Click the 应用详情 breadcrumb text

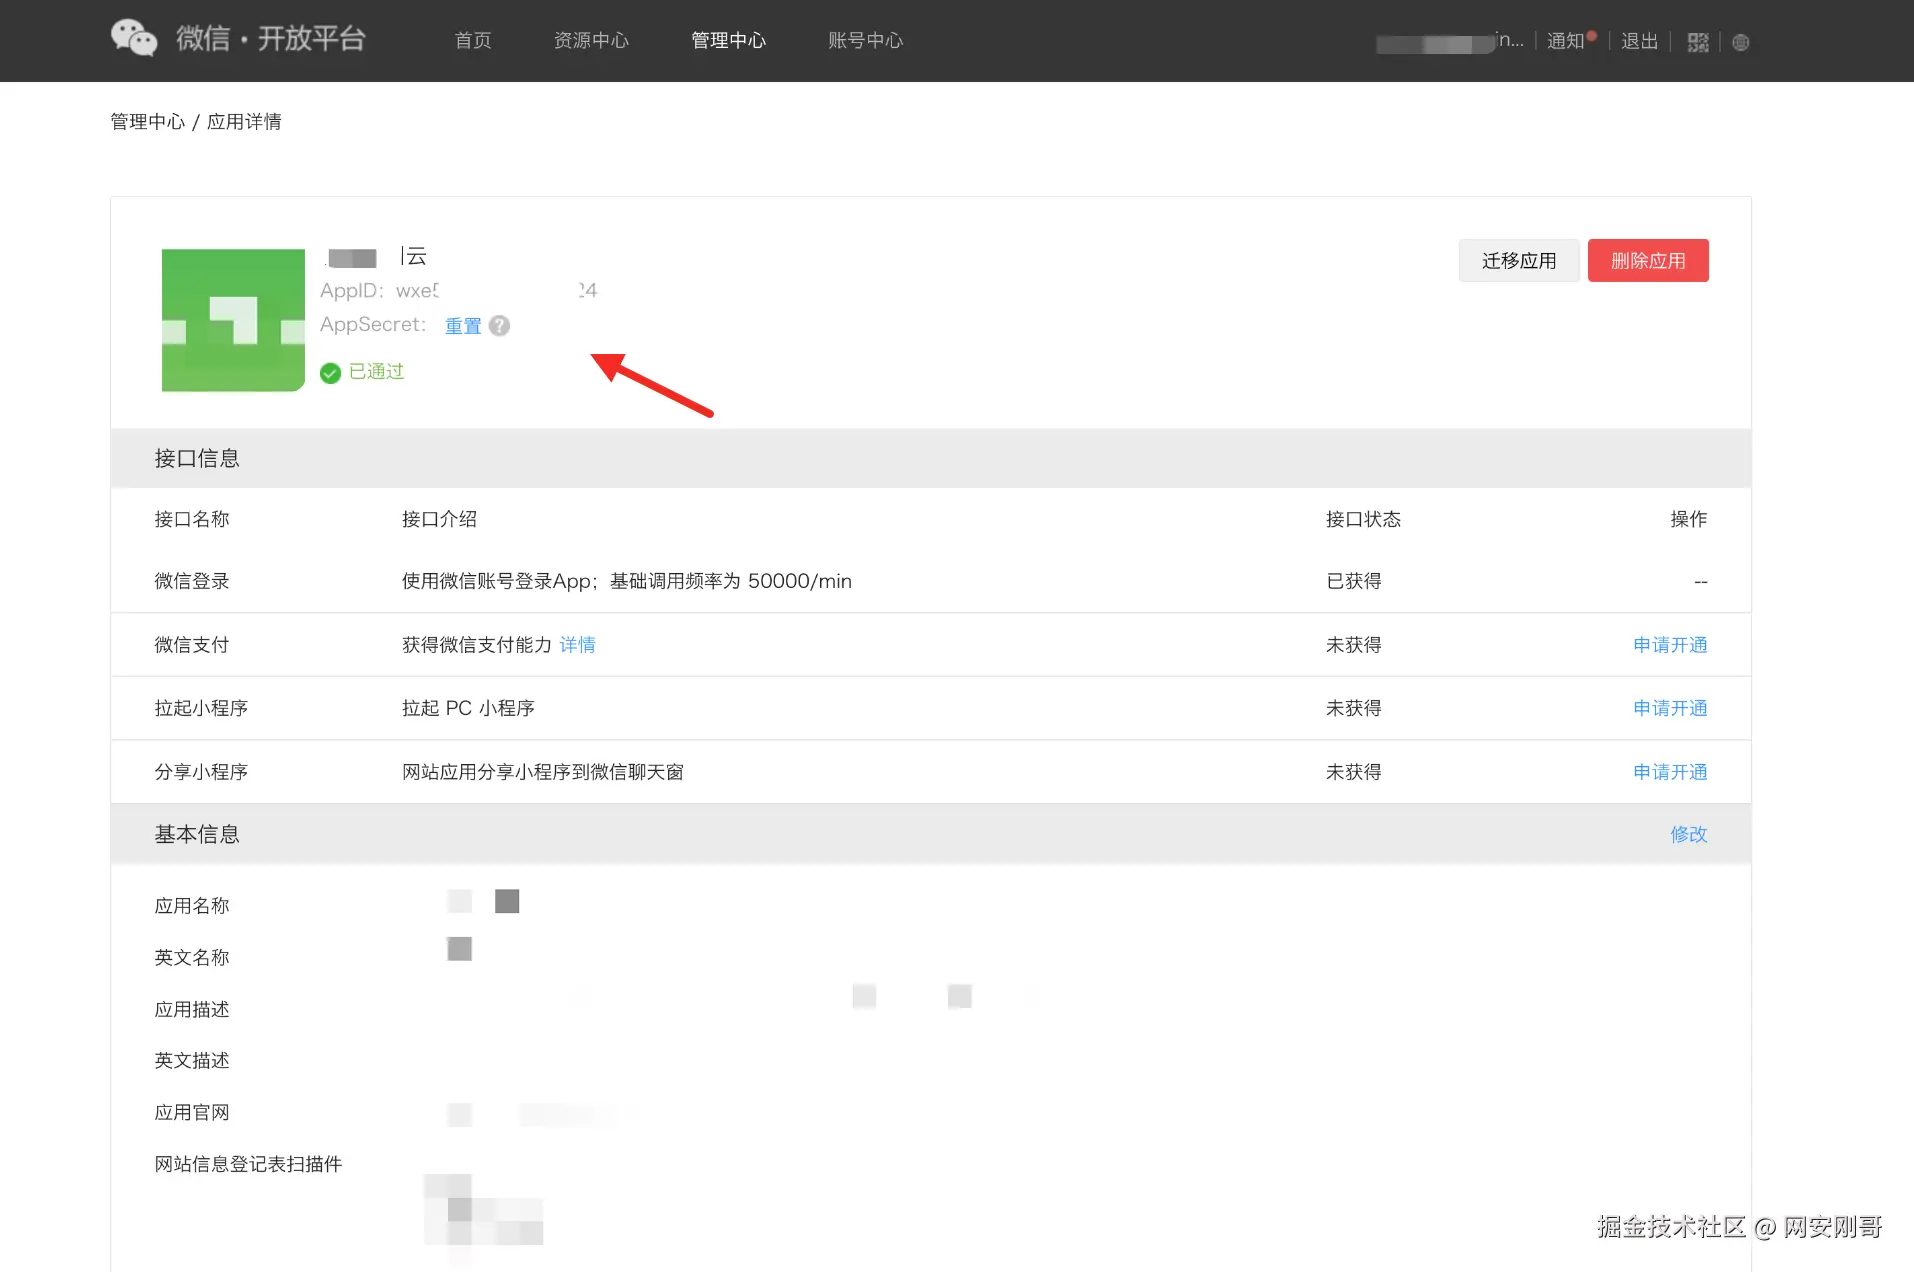pyautogui.click(x=244, y=121)
